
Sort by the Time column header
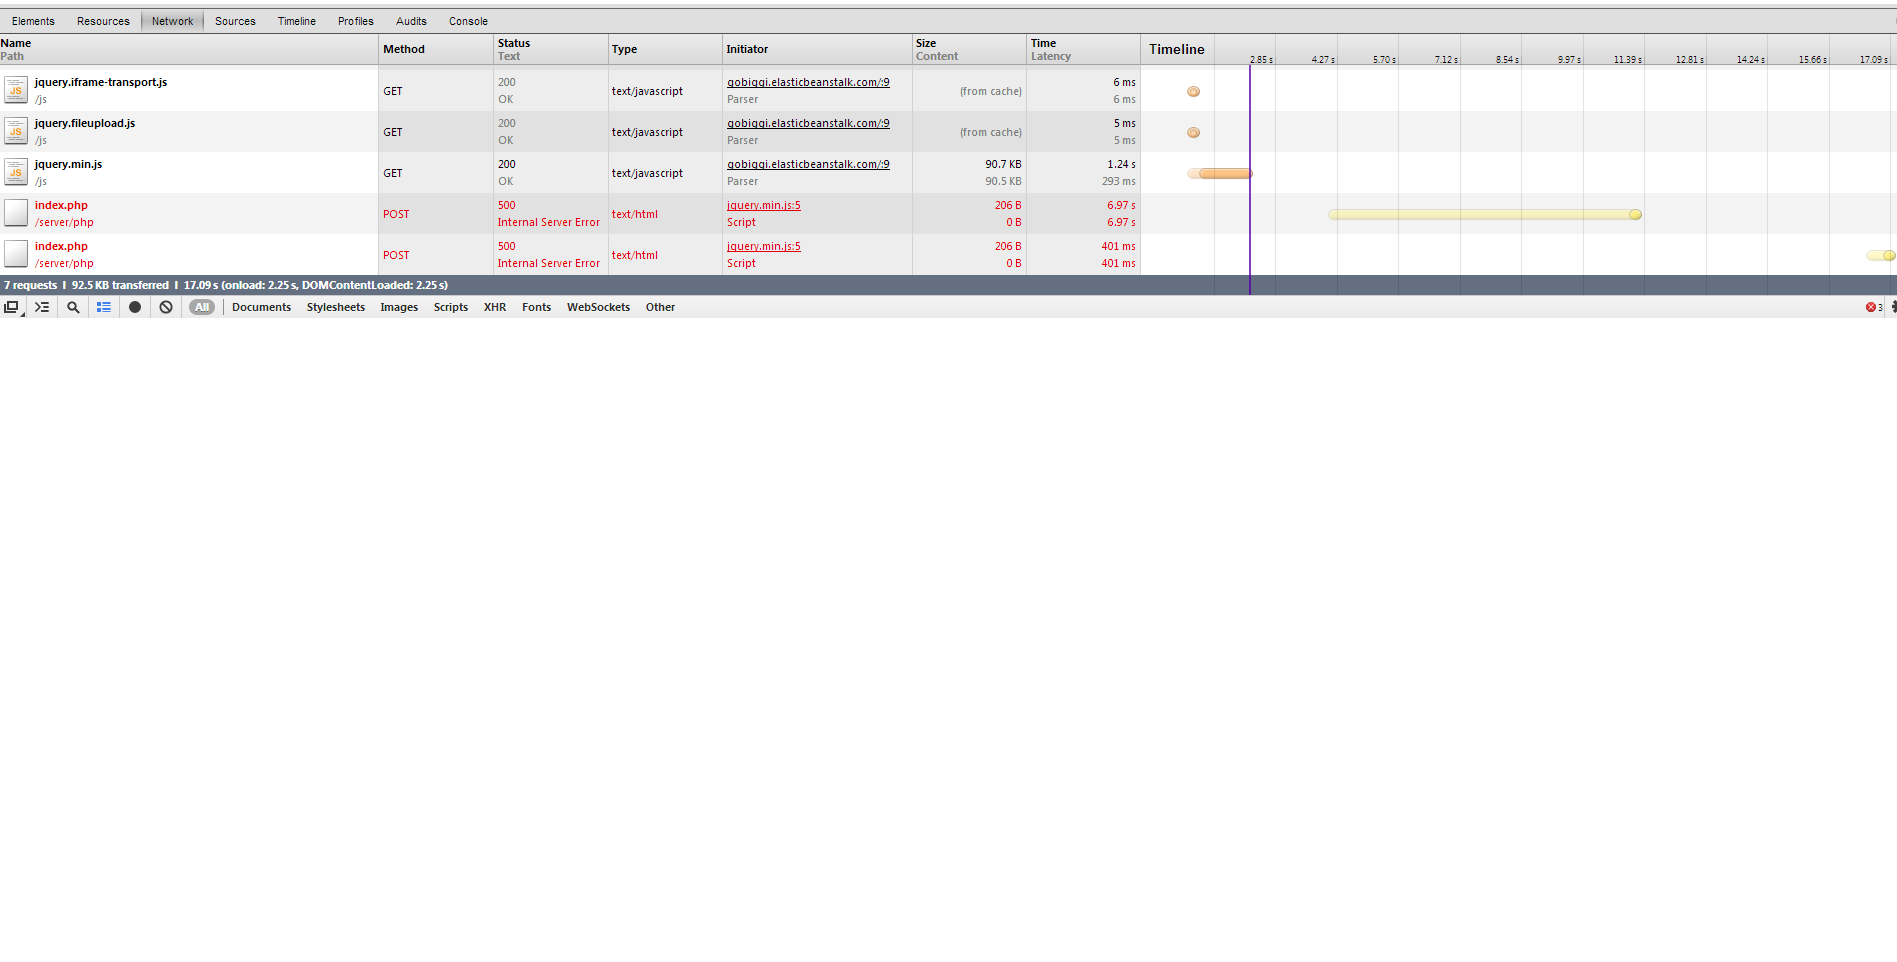coord(1083,49)
